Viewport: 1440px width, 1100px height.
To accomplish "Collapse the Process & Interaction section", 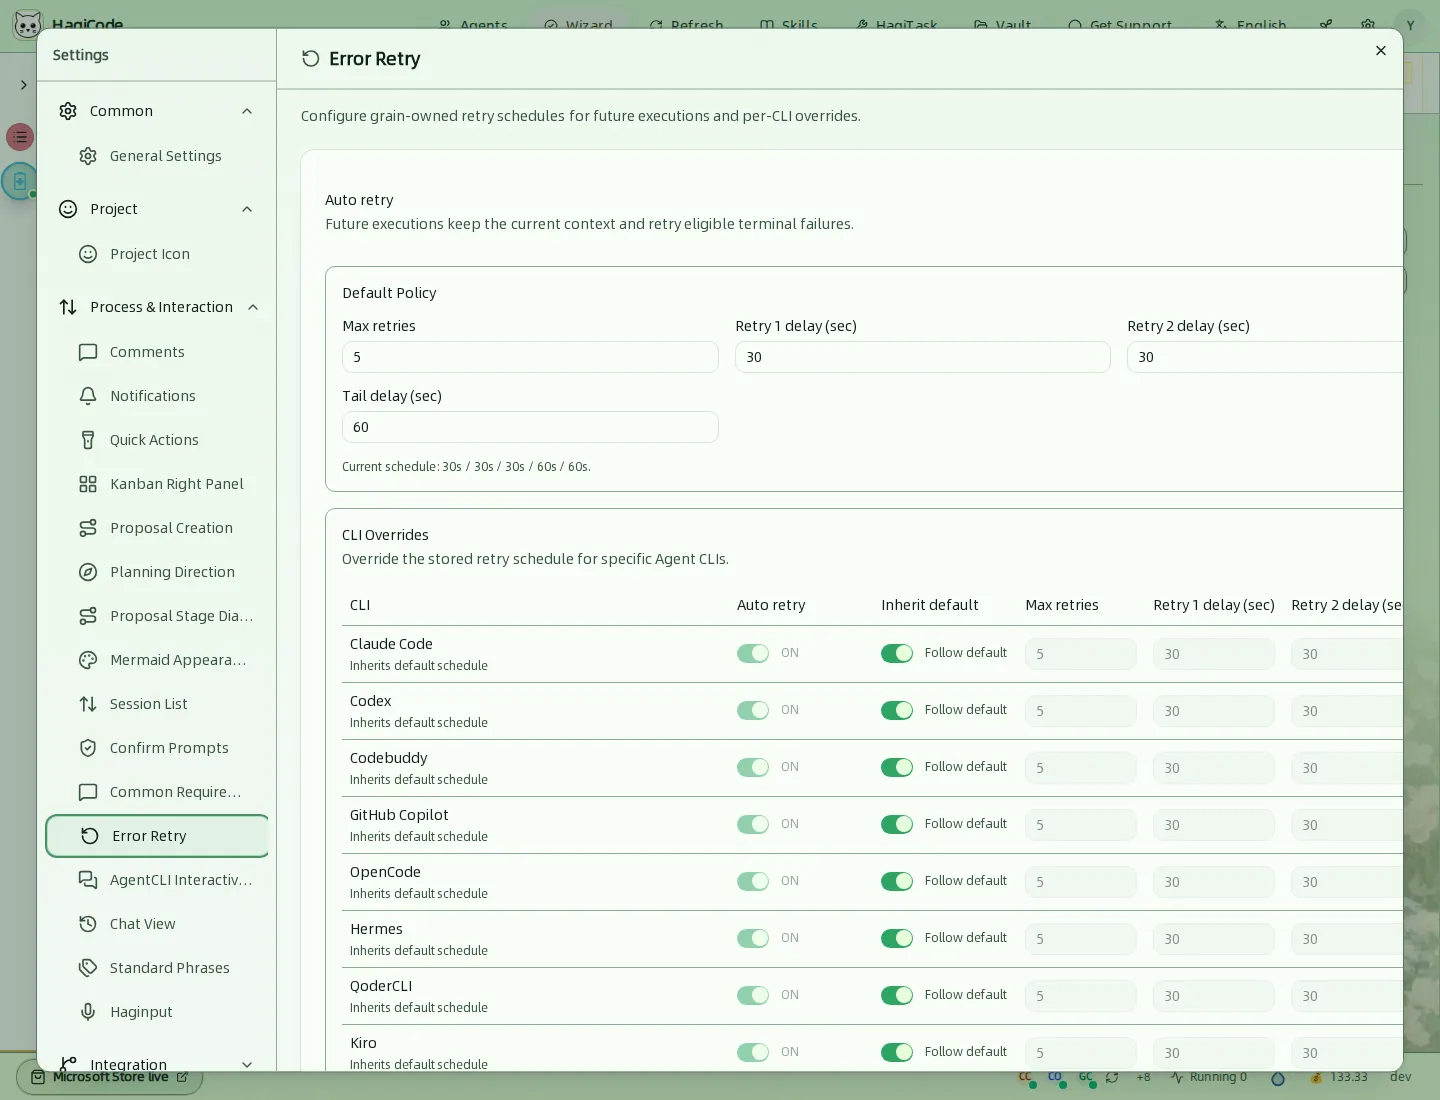I will point(253,307).
